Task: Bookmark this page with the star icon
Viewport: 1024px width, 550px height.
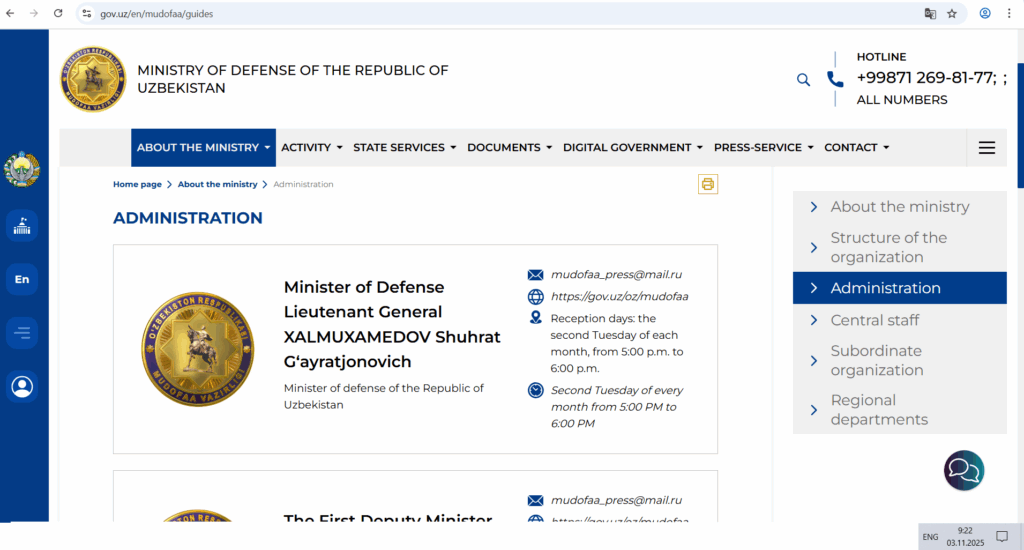Action: [952, 14]
